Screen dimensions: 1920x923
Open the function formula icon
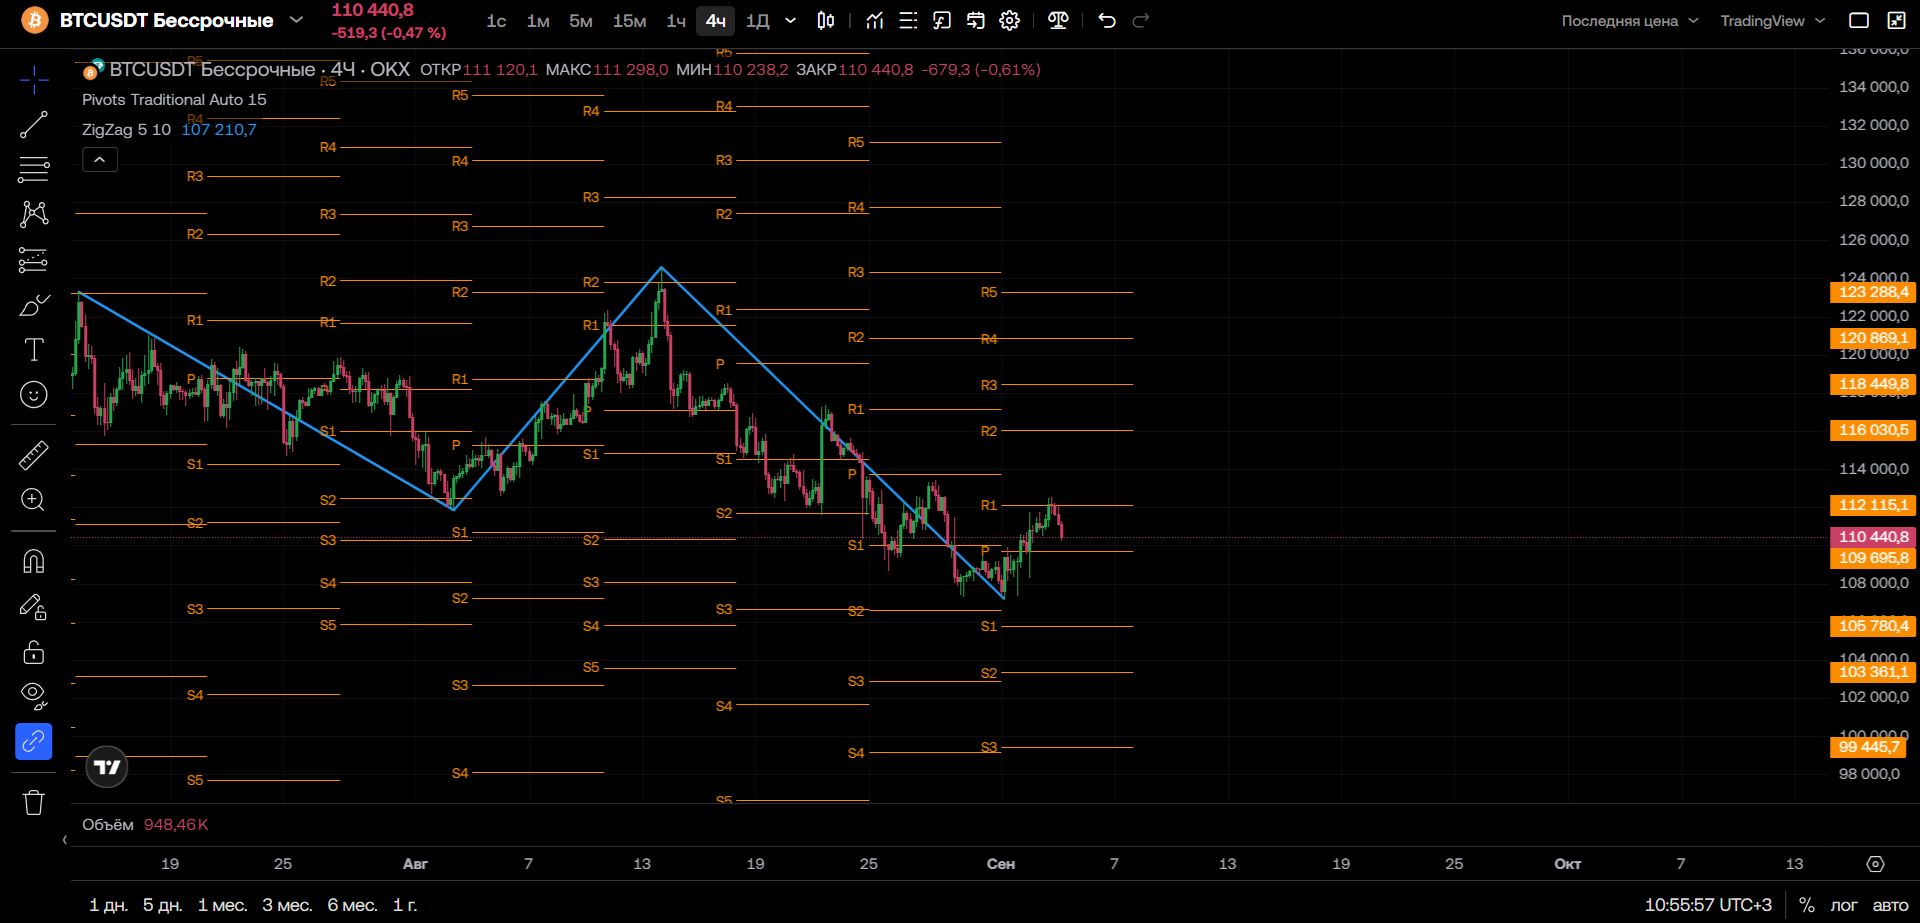coord(942,20)
